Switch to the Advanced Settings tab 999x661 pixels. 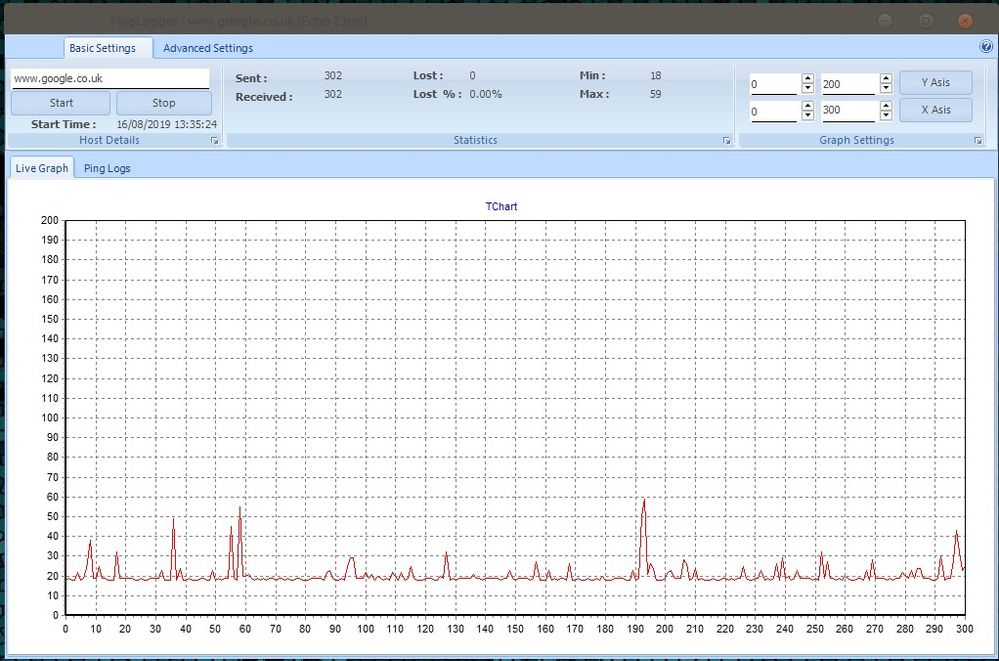click(208, 48)
